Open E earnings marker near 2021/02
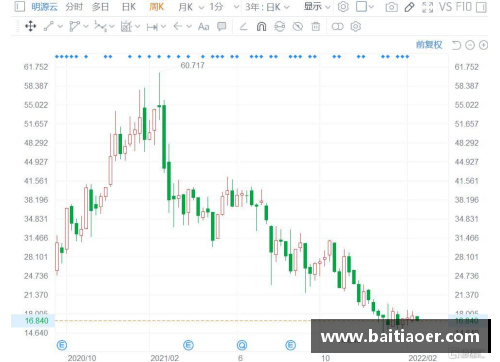Screen dimensions: 500x362 click(188, 345)
